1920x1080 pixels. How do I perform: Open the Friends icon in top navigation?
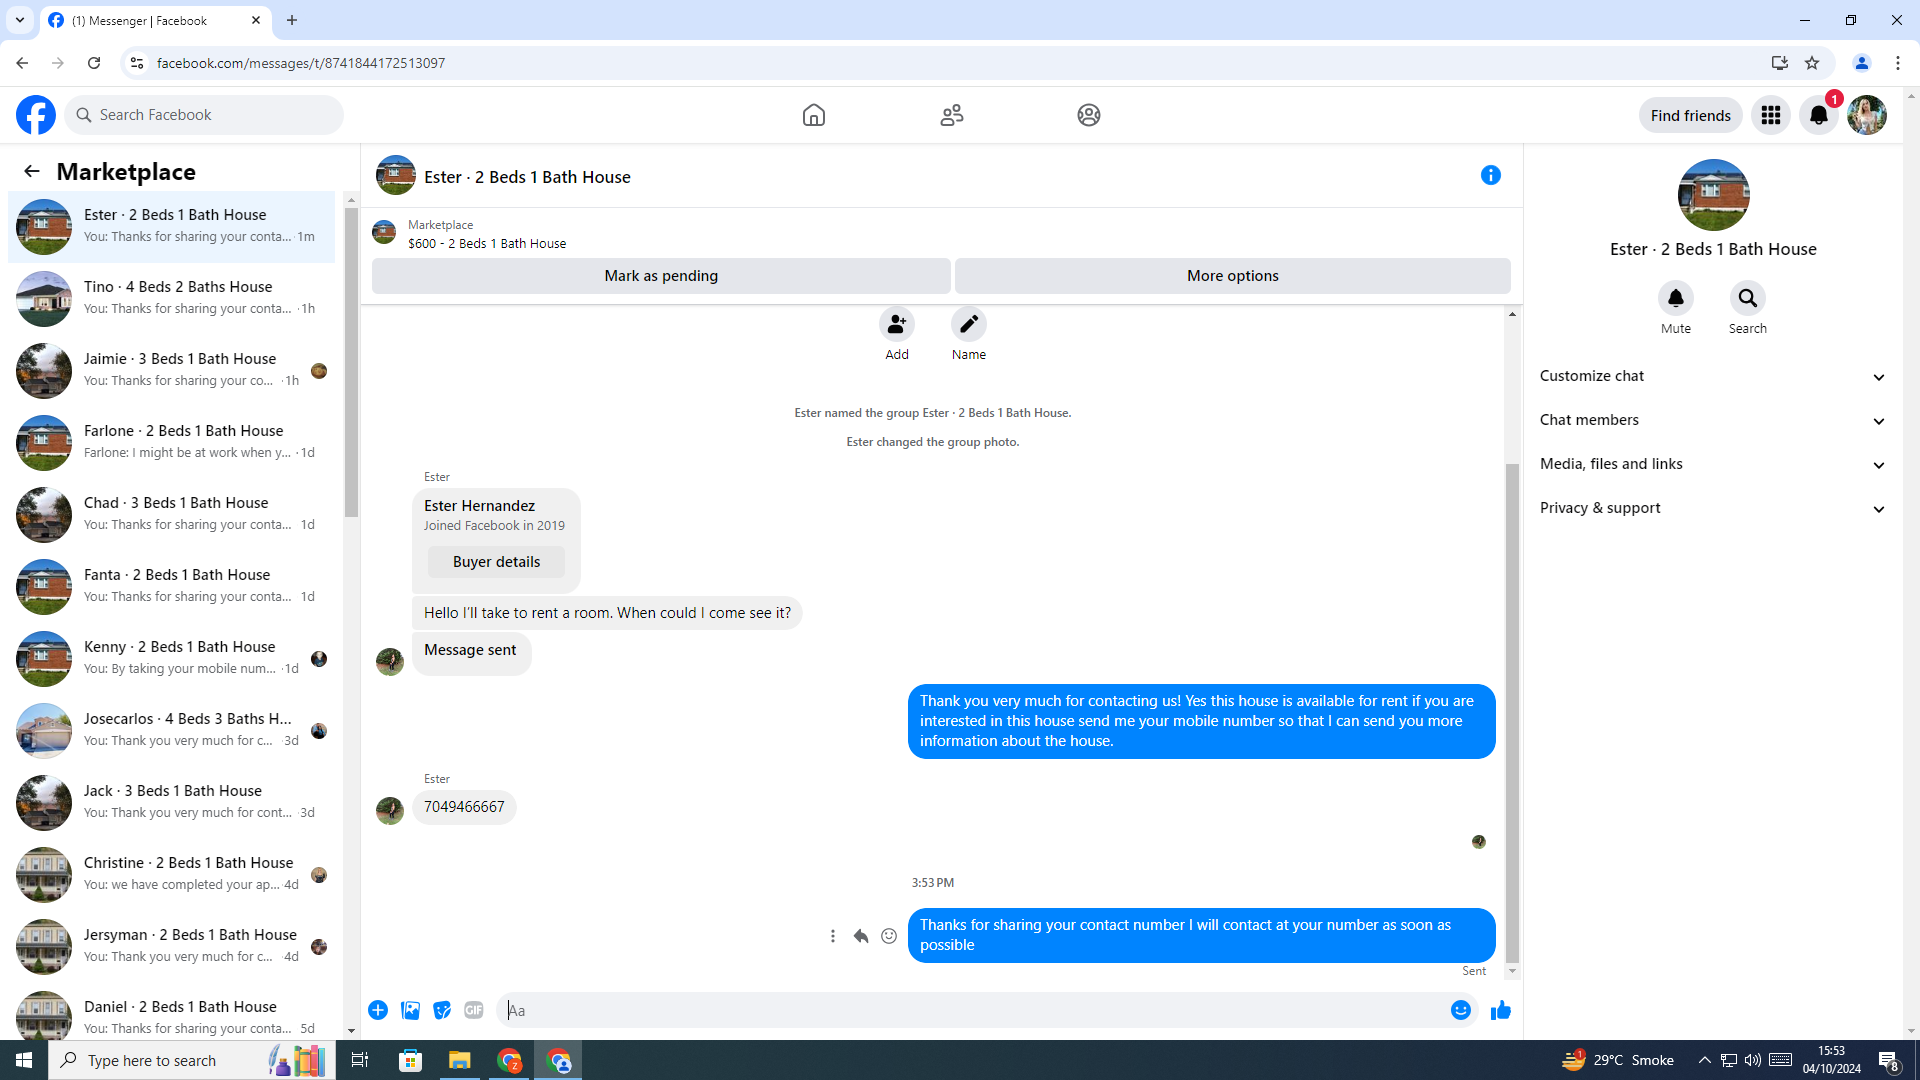[952, 115]
